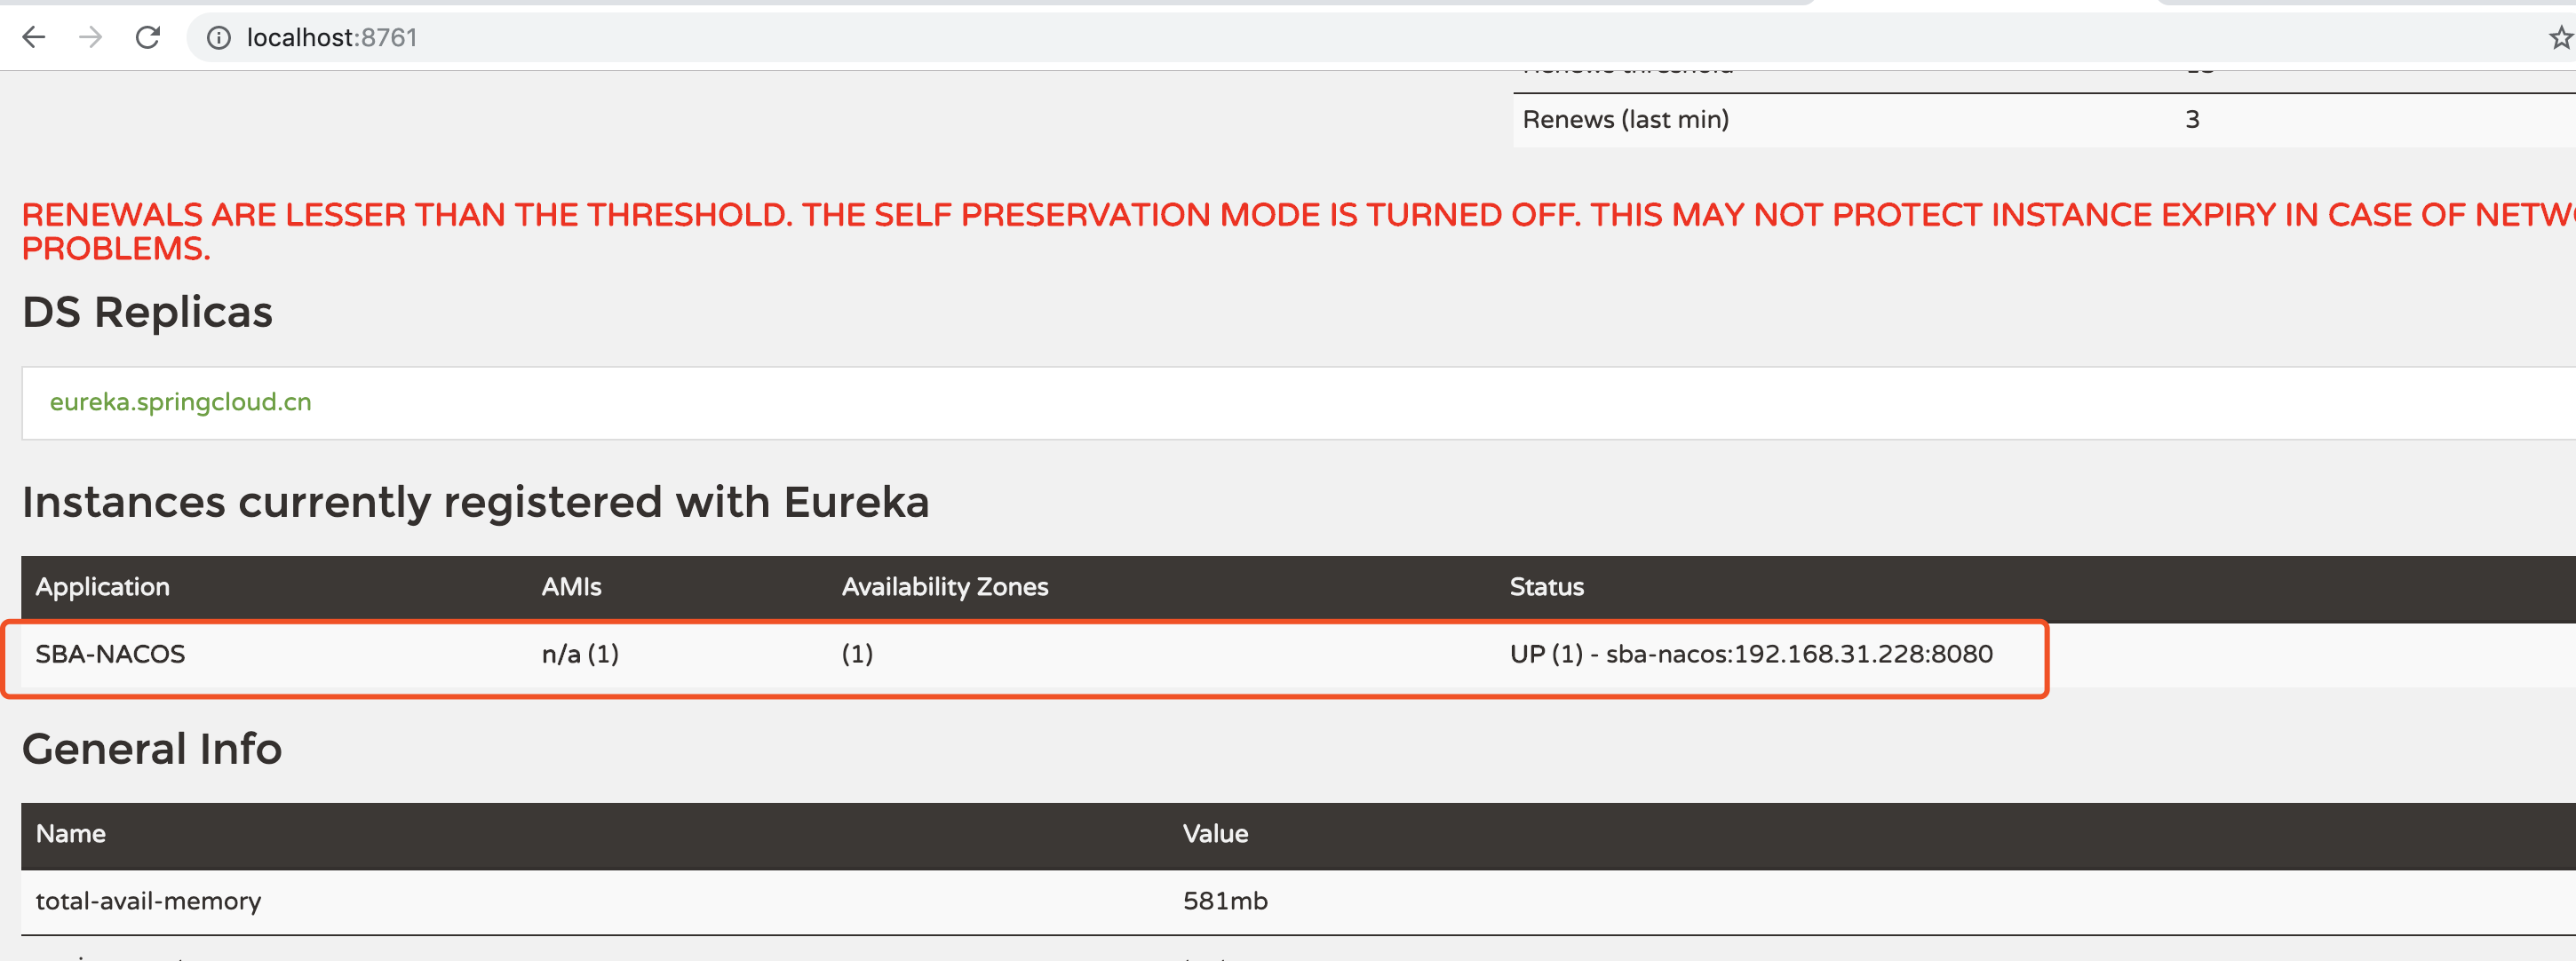Open the sba-nacos:192.168.31.228:8080 instance link
The height and width of the screenshot is (961, 2576).
(1798, 654)
